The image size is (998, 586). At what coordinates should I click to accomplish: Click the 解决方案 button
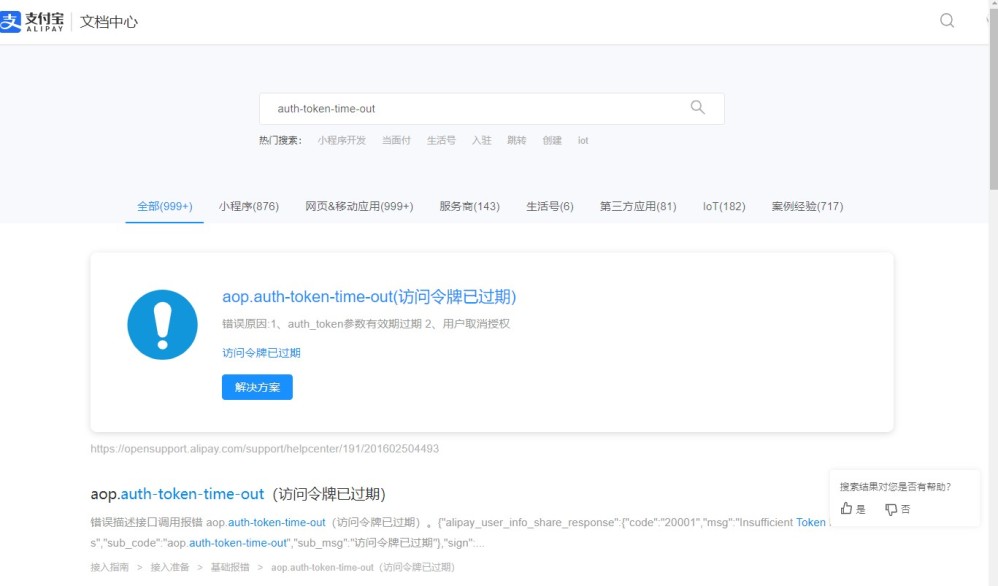tap(257, 387)
